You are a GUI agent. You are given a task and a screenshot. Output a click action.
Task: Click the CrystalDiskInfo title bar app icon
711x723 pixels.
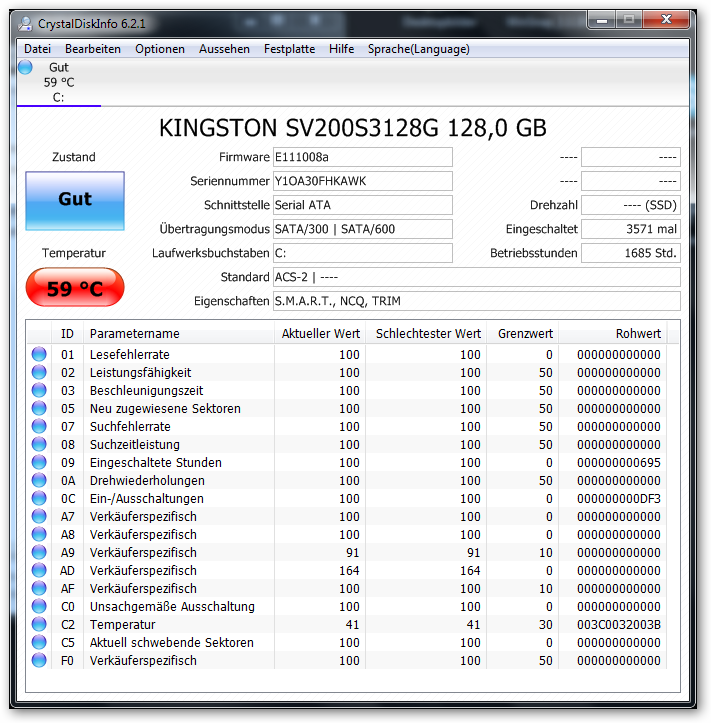[25, 24]
